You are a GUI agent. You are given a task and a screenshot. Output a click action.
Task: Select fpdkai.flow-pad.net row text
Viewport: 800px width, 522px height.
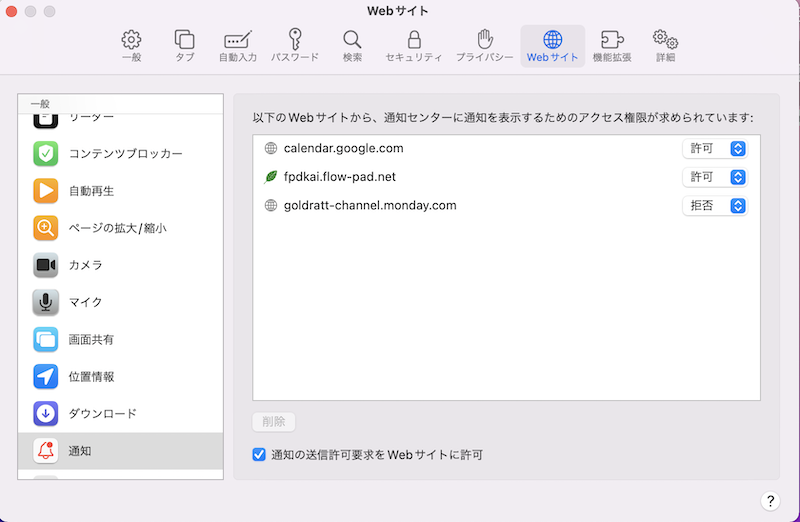coord(340,177)
